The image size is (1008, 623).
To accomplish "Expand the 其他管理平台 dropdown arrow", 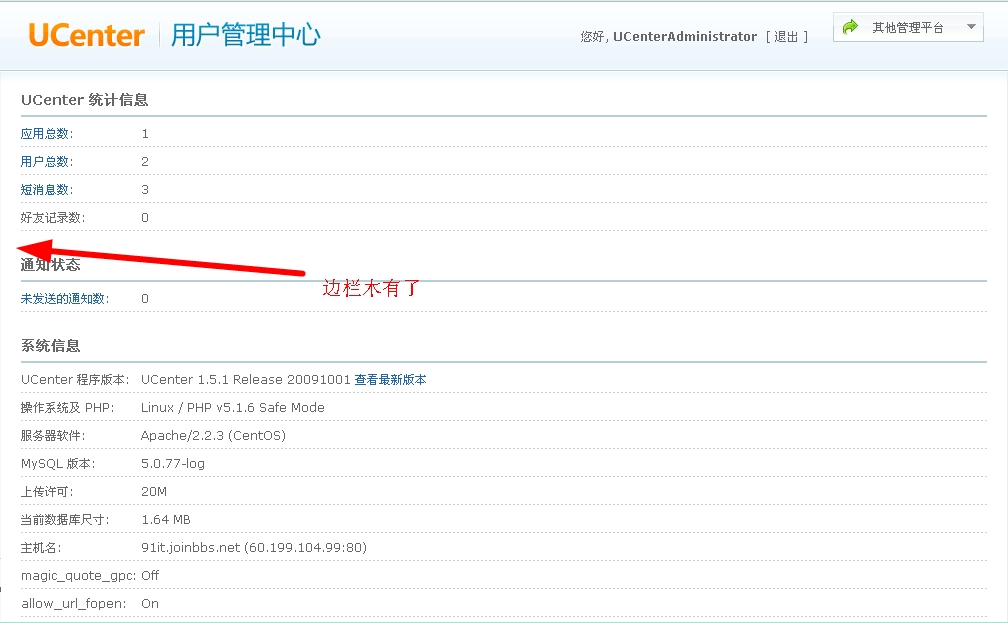I will point(971,27).
